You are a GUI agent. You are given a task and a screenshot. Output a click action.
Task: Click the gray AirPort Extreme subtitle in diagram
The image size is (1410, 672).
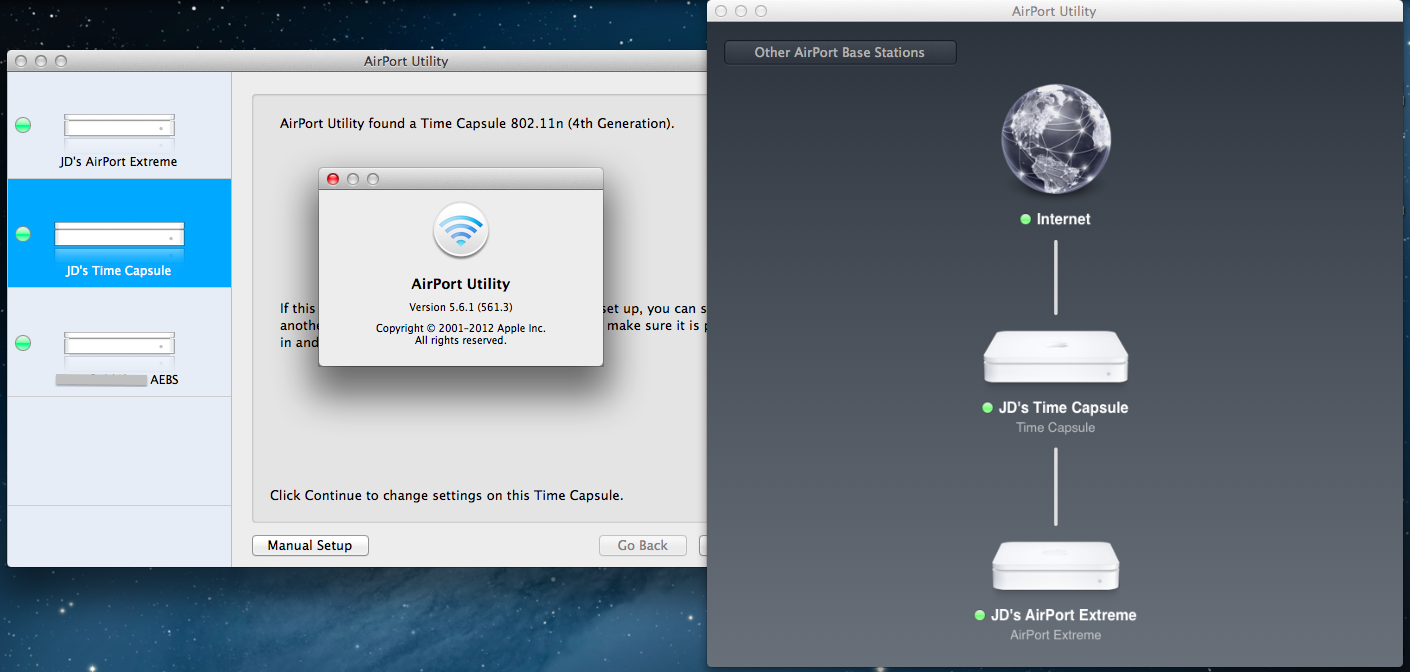pos(1056,635)
